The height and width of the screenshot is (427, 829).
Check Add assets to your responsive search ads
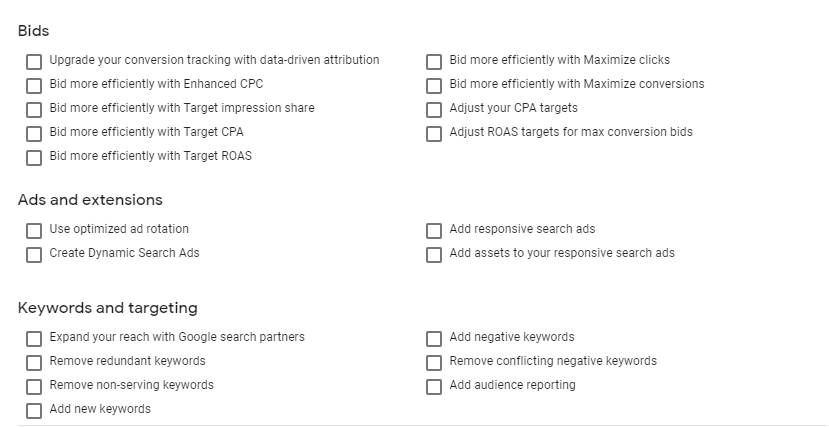pyautogui.click(x=434, y=254)
